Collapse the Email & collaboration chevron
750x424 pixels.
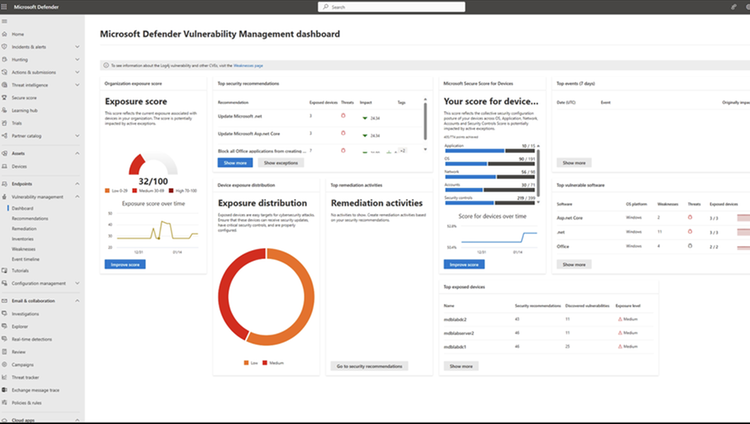[77, 301]
